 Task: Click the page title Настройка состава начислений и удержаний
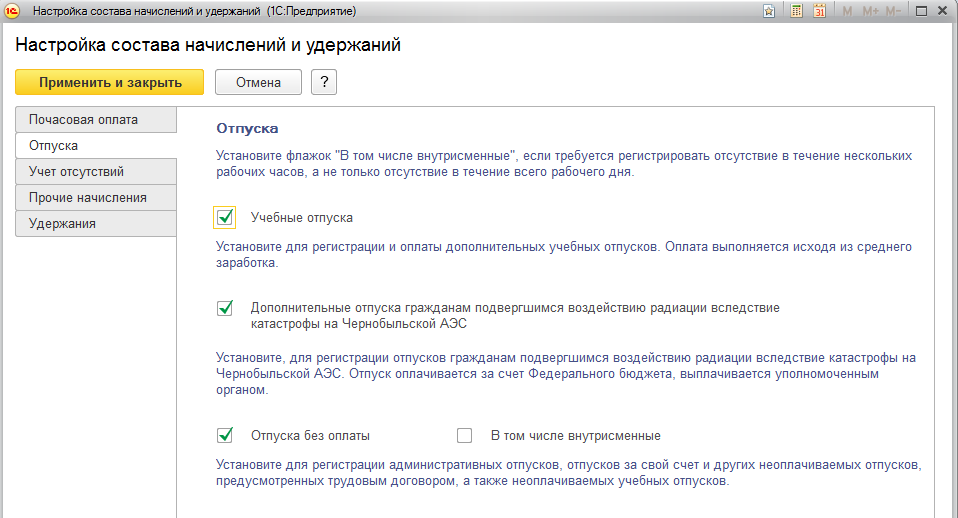208,45
